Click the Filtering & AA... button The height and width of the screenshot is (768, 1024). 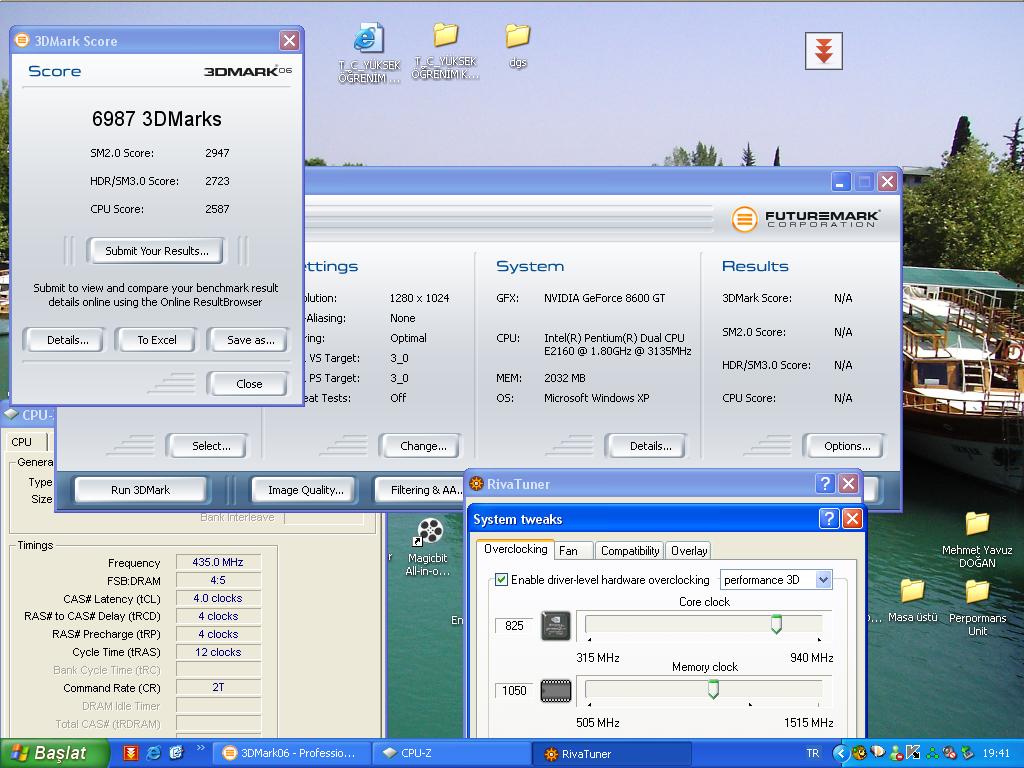[x=419, y=490]
